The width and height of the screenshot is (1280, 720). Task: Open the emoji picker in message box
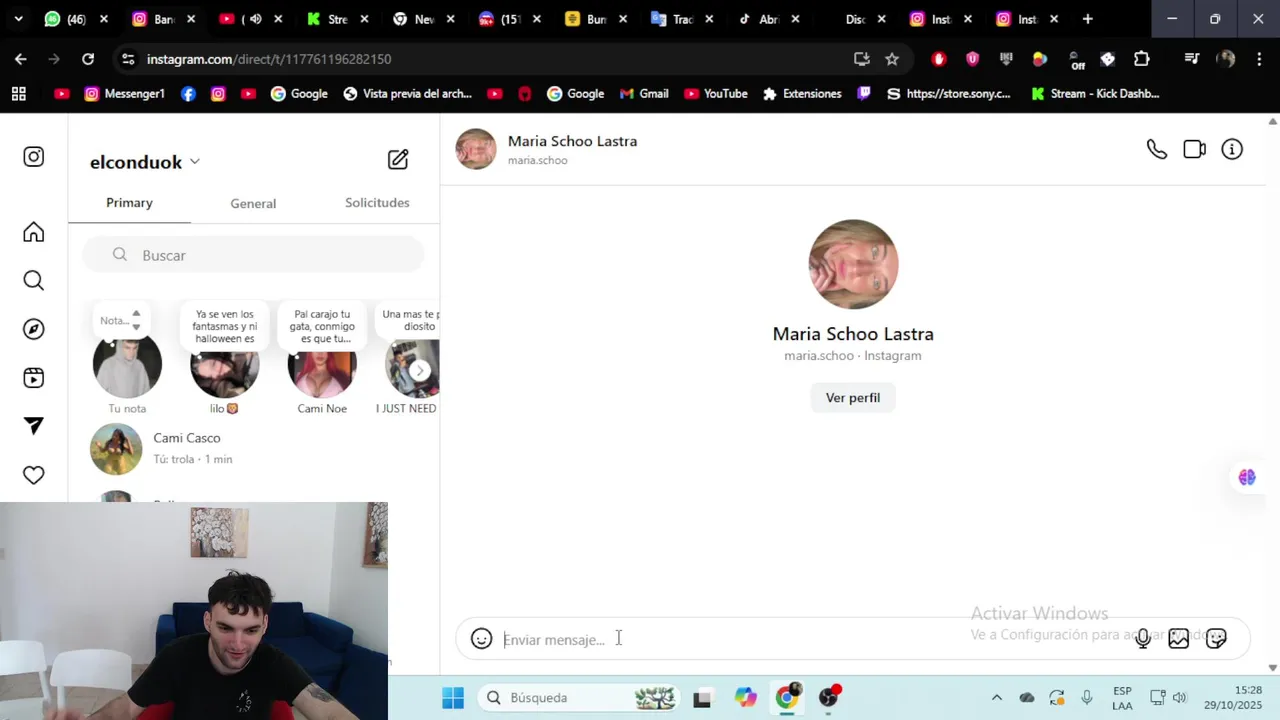point(482,639)
